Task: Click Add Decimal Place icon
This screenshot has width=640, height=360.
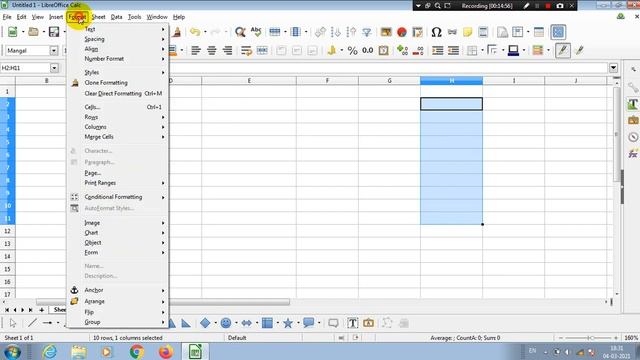Action: [x=402, y=50]
